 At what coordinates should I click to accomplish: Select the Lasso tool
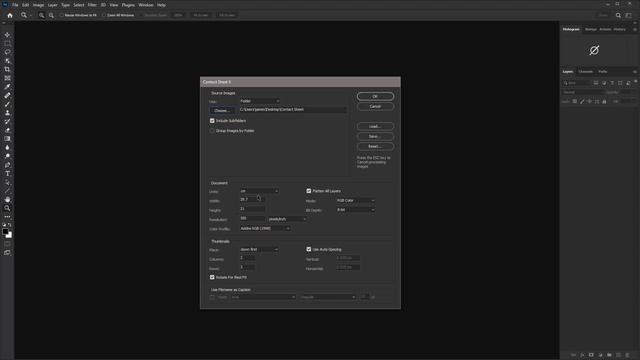pyautogui.click(x=7, y=52)
